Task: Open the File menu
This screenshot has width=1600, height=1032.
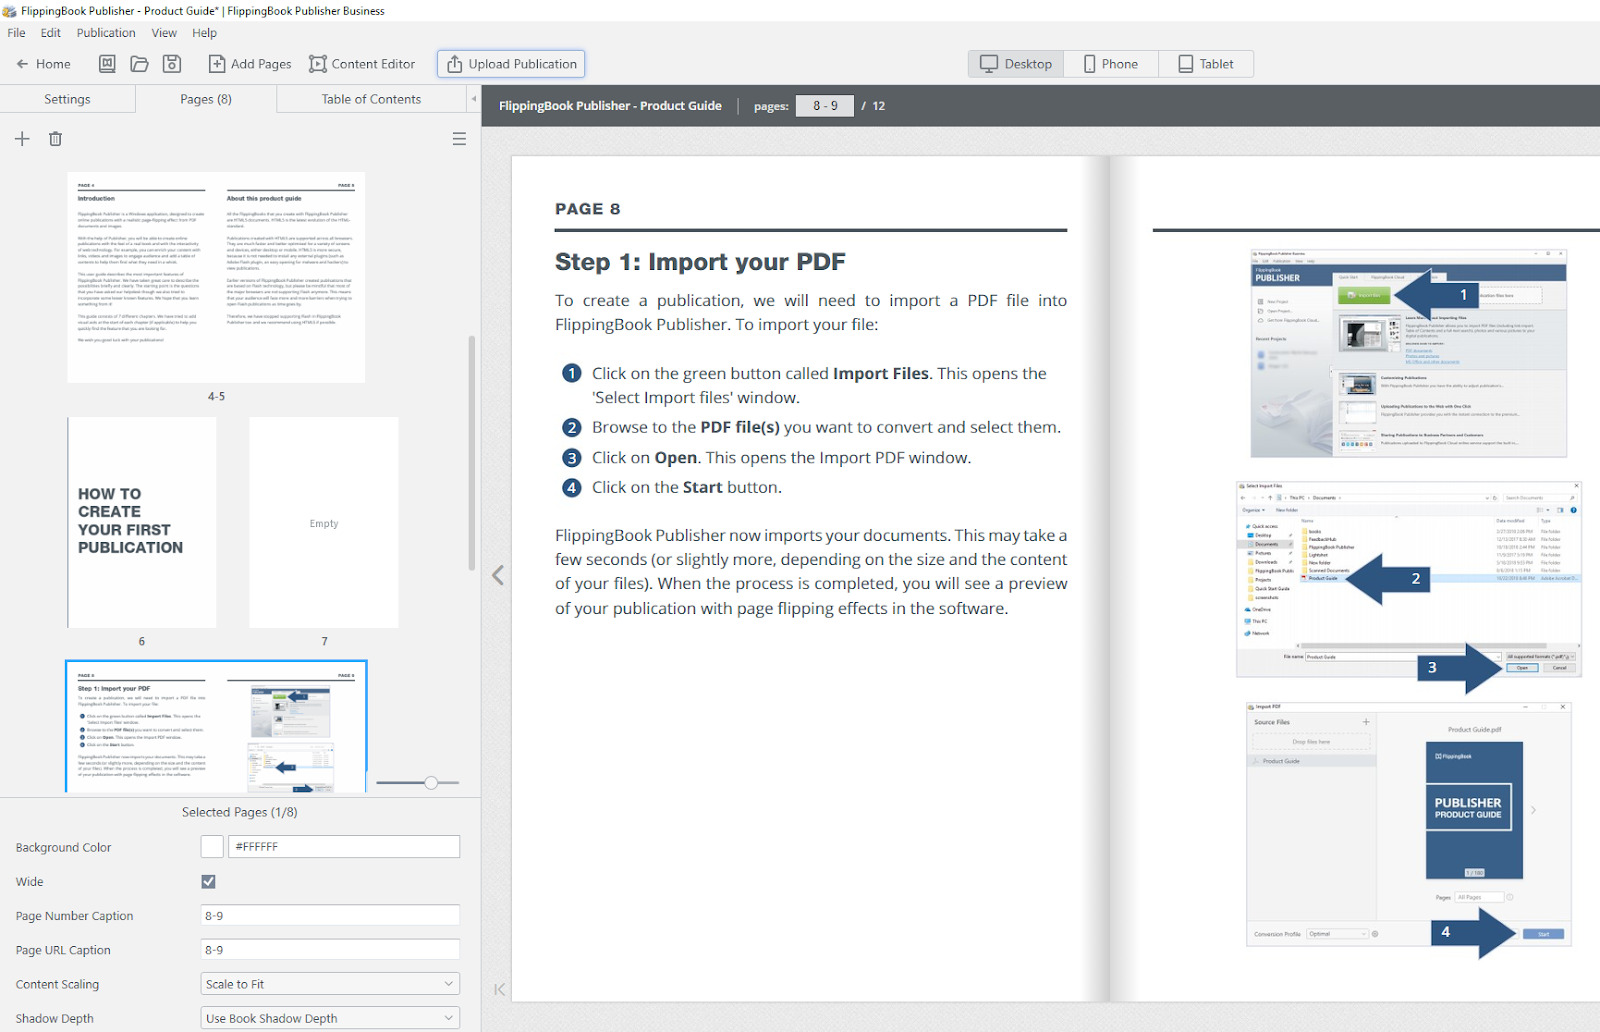Action: tap(17, 33)
